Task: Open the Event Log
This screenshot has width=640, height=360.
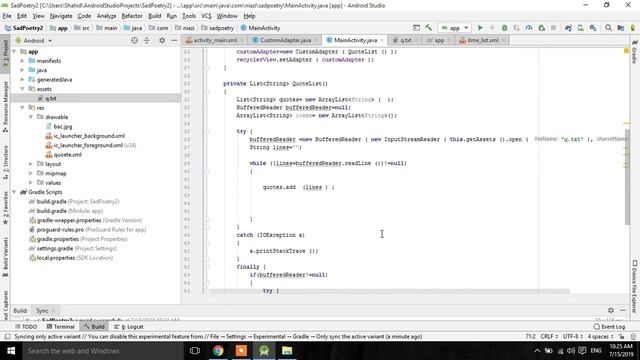Action: [x=609, y=327]
